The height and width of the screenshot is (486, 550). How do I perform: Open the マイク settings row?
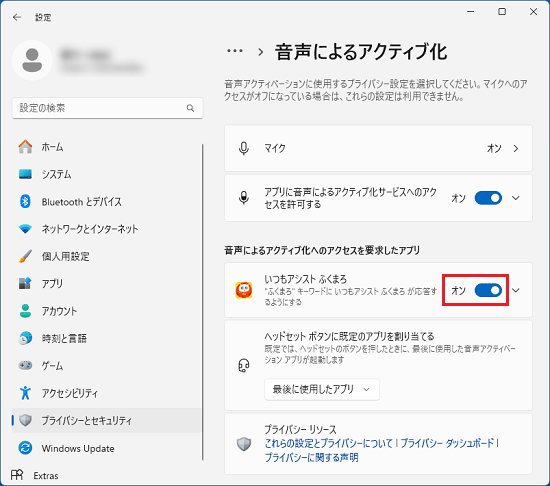pos(378,148)
